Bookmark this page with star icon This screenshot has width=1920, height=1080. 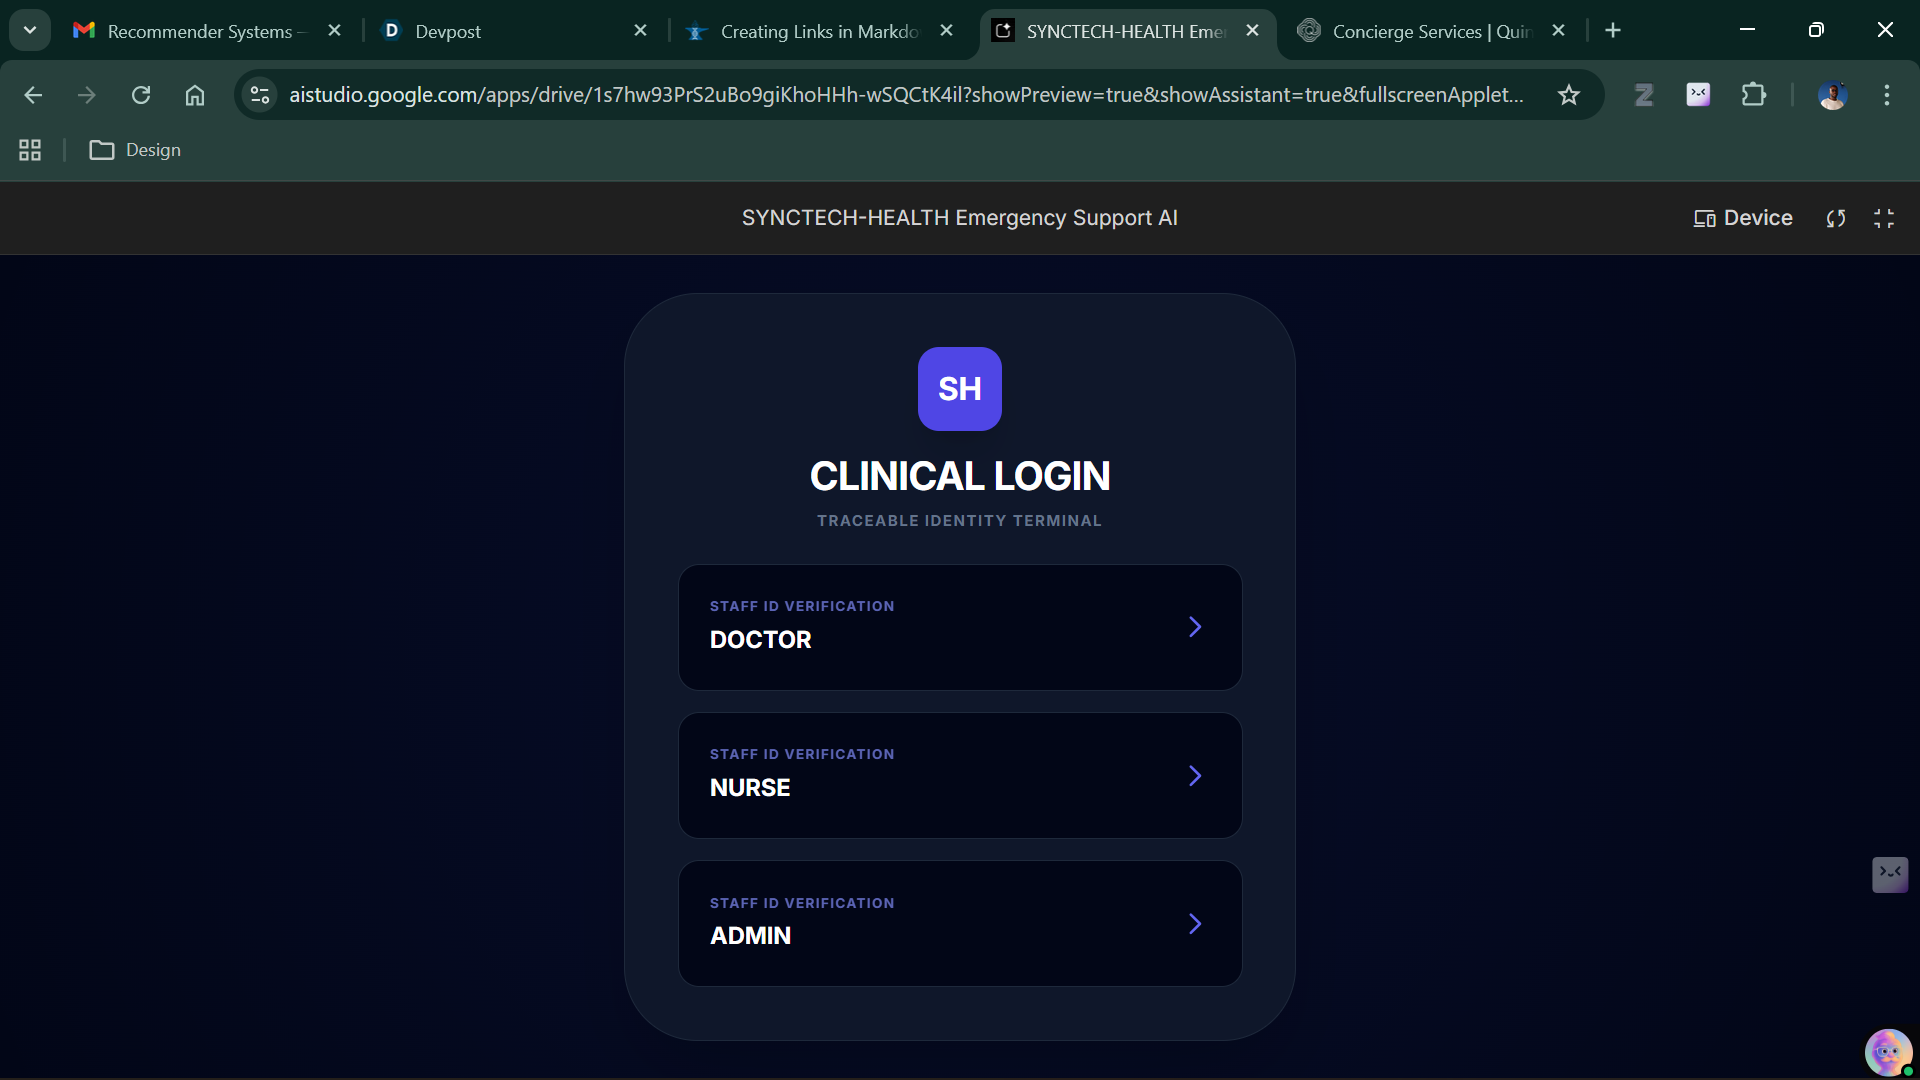(x=1568, y=95)
